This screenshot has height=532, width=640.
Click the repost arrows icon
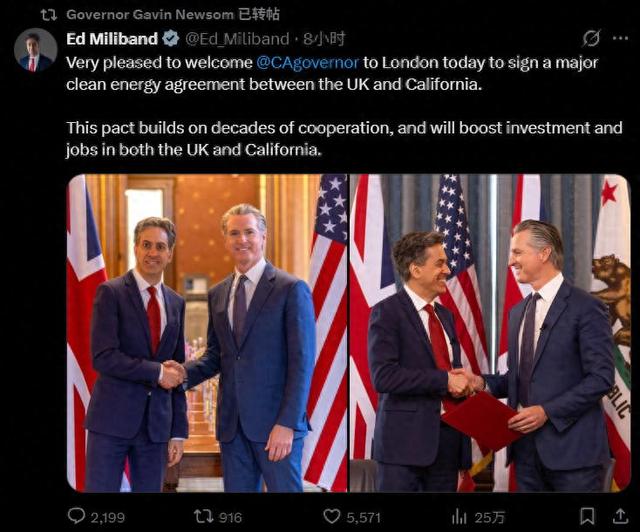tap(204, 516)
